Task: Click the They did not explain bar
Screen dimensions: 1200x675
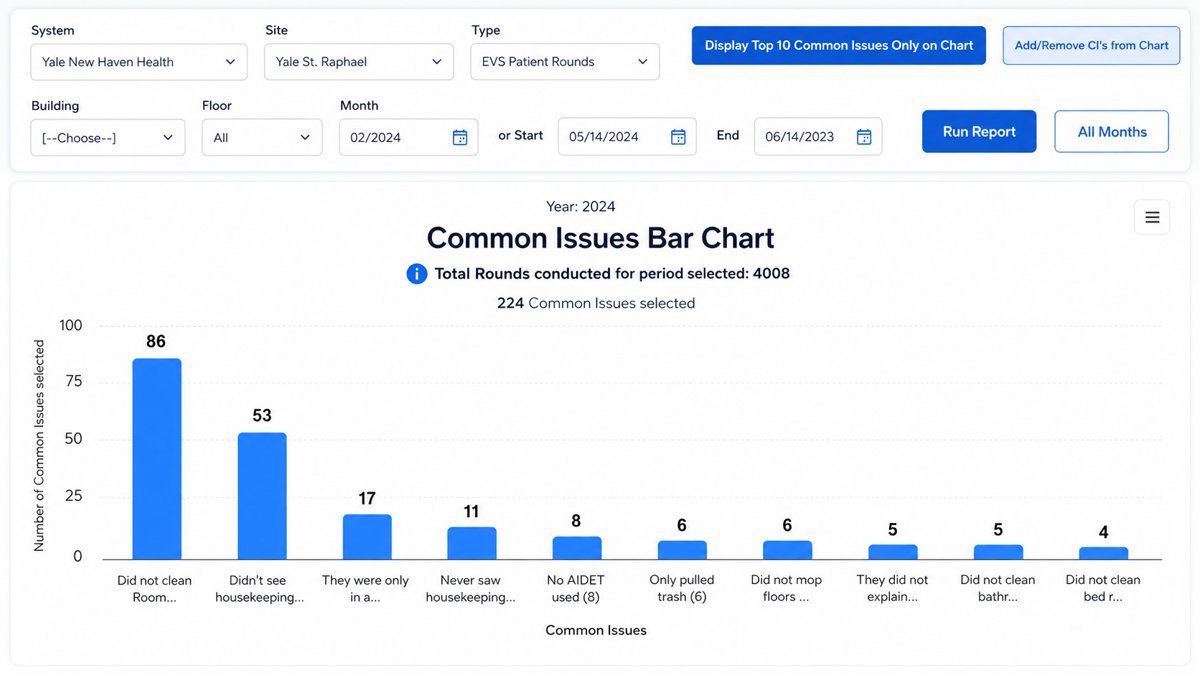Action: pyautogui.click(x=893, y=552)
